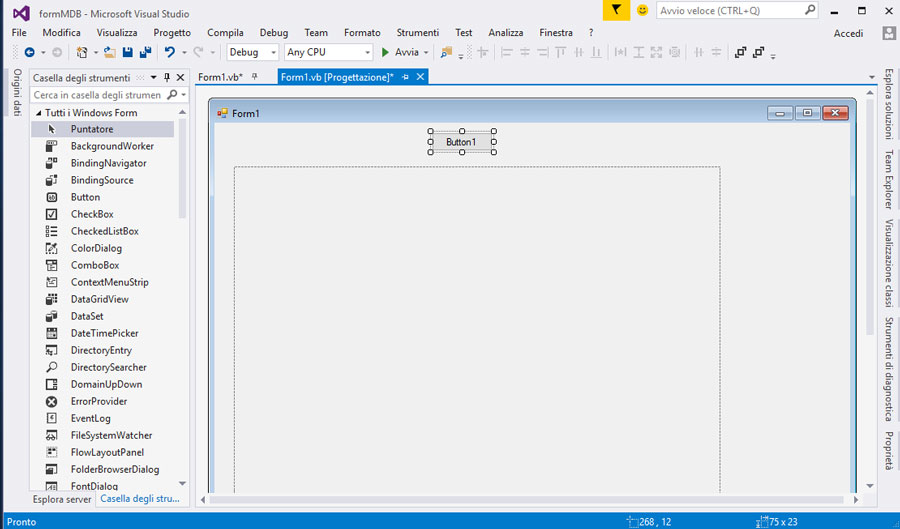
Task: Toggle pin on Form1.vb code tab
Action: pos(255,77)
